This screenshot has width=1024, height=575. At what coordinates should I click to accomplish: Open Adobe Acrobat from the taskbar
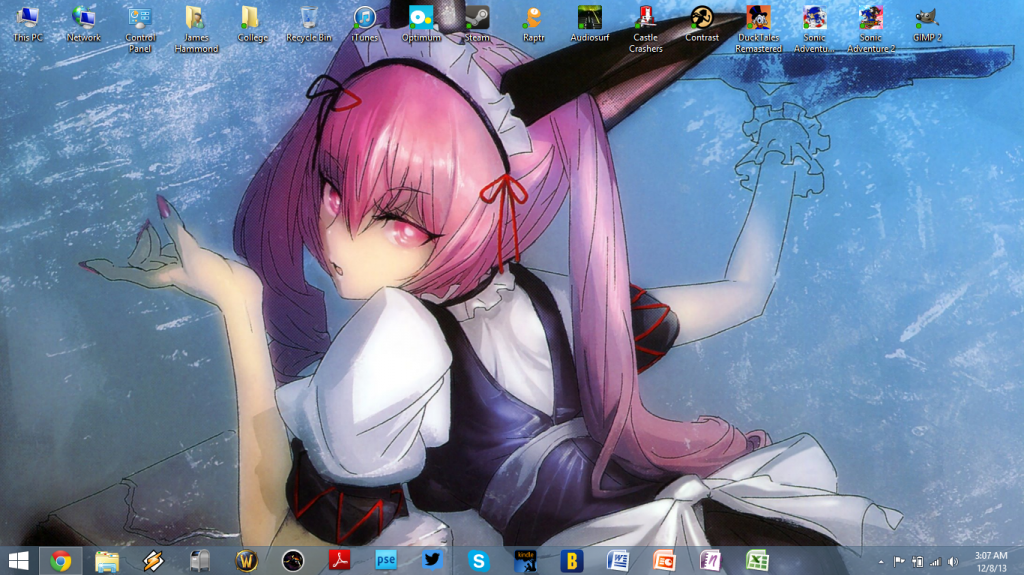coord(339,561)
